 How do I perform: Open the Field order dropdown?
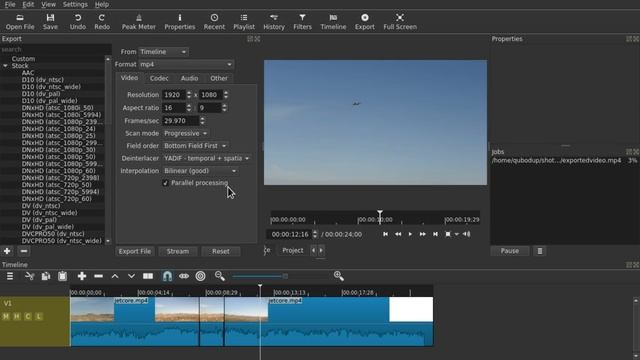tap(195, 146)
